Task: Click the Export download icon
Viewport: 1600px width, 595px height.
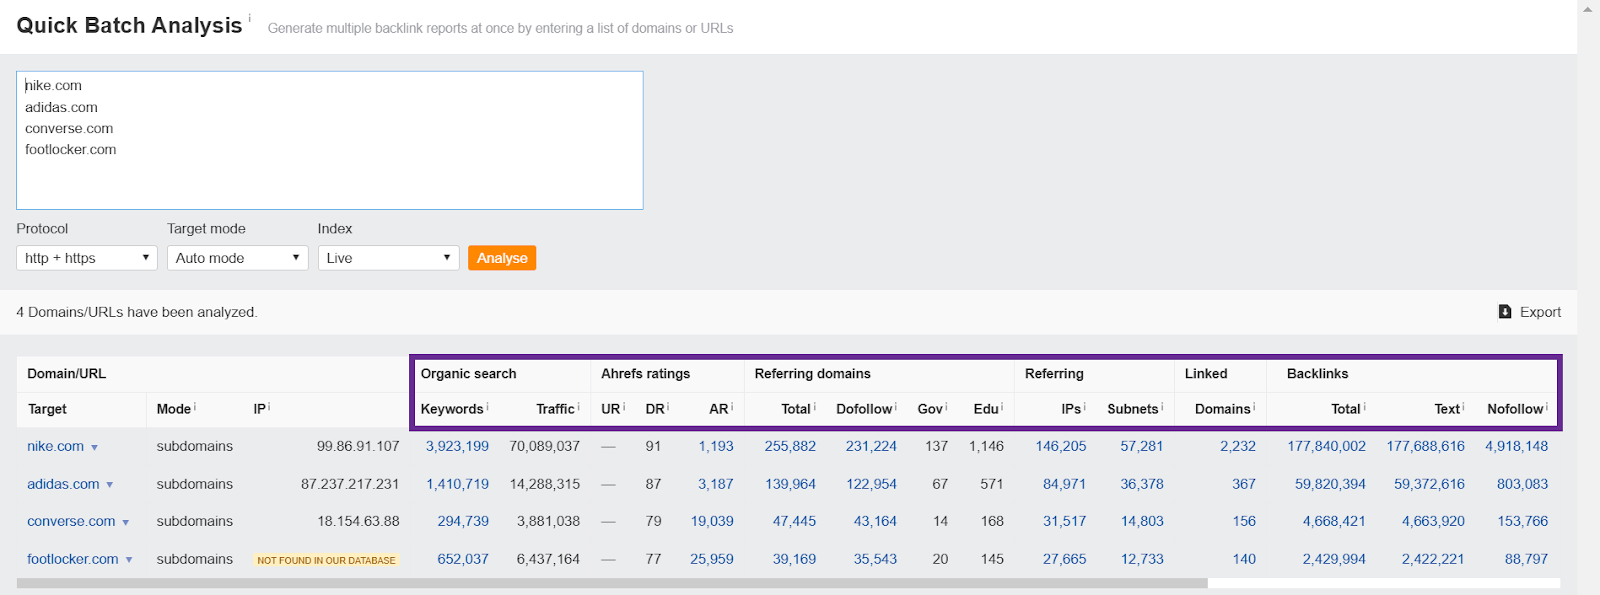Action: coord(1505,312)
